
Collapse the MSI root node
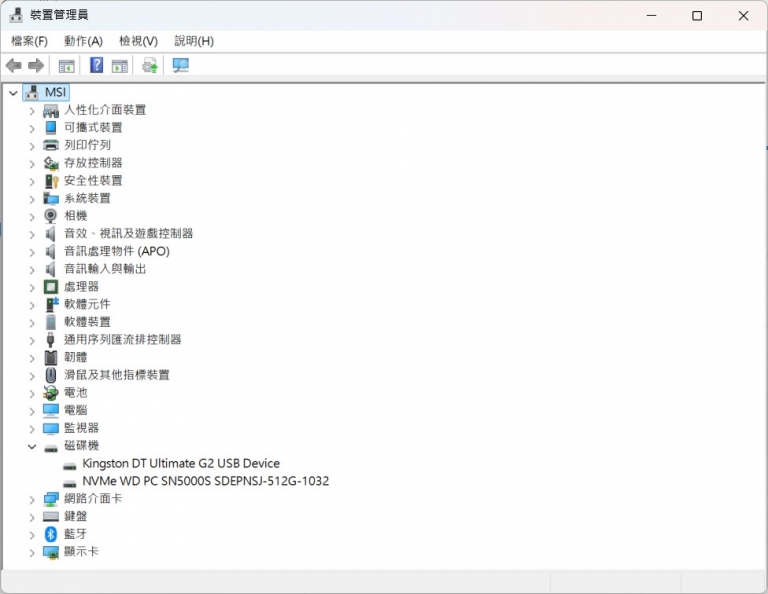click(x=13, y=92)
